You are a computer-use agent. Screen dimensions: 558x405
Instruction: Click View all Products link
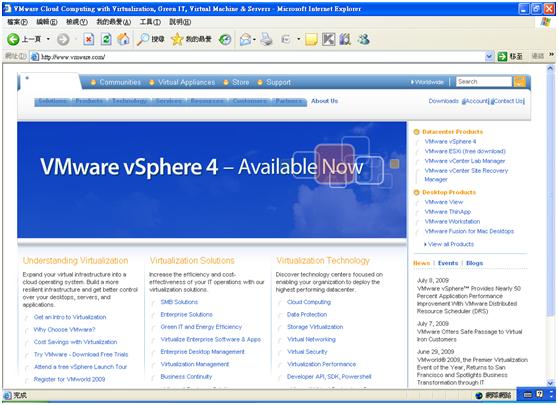(451, 244)
